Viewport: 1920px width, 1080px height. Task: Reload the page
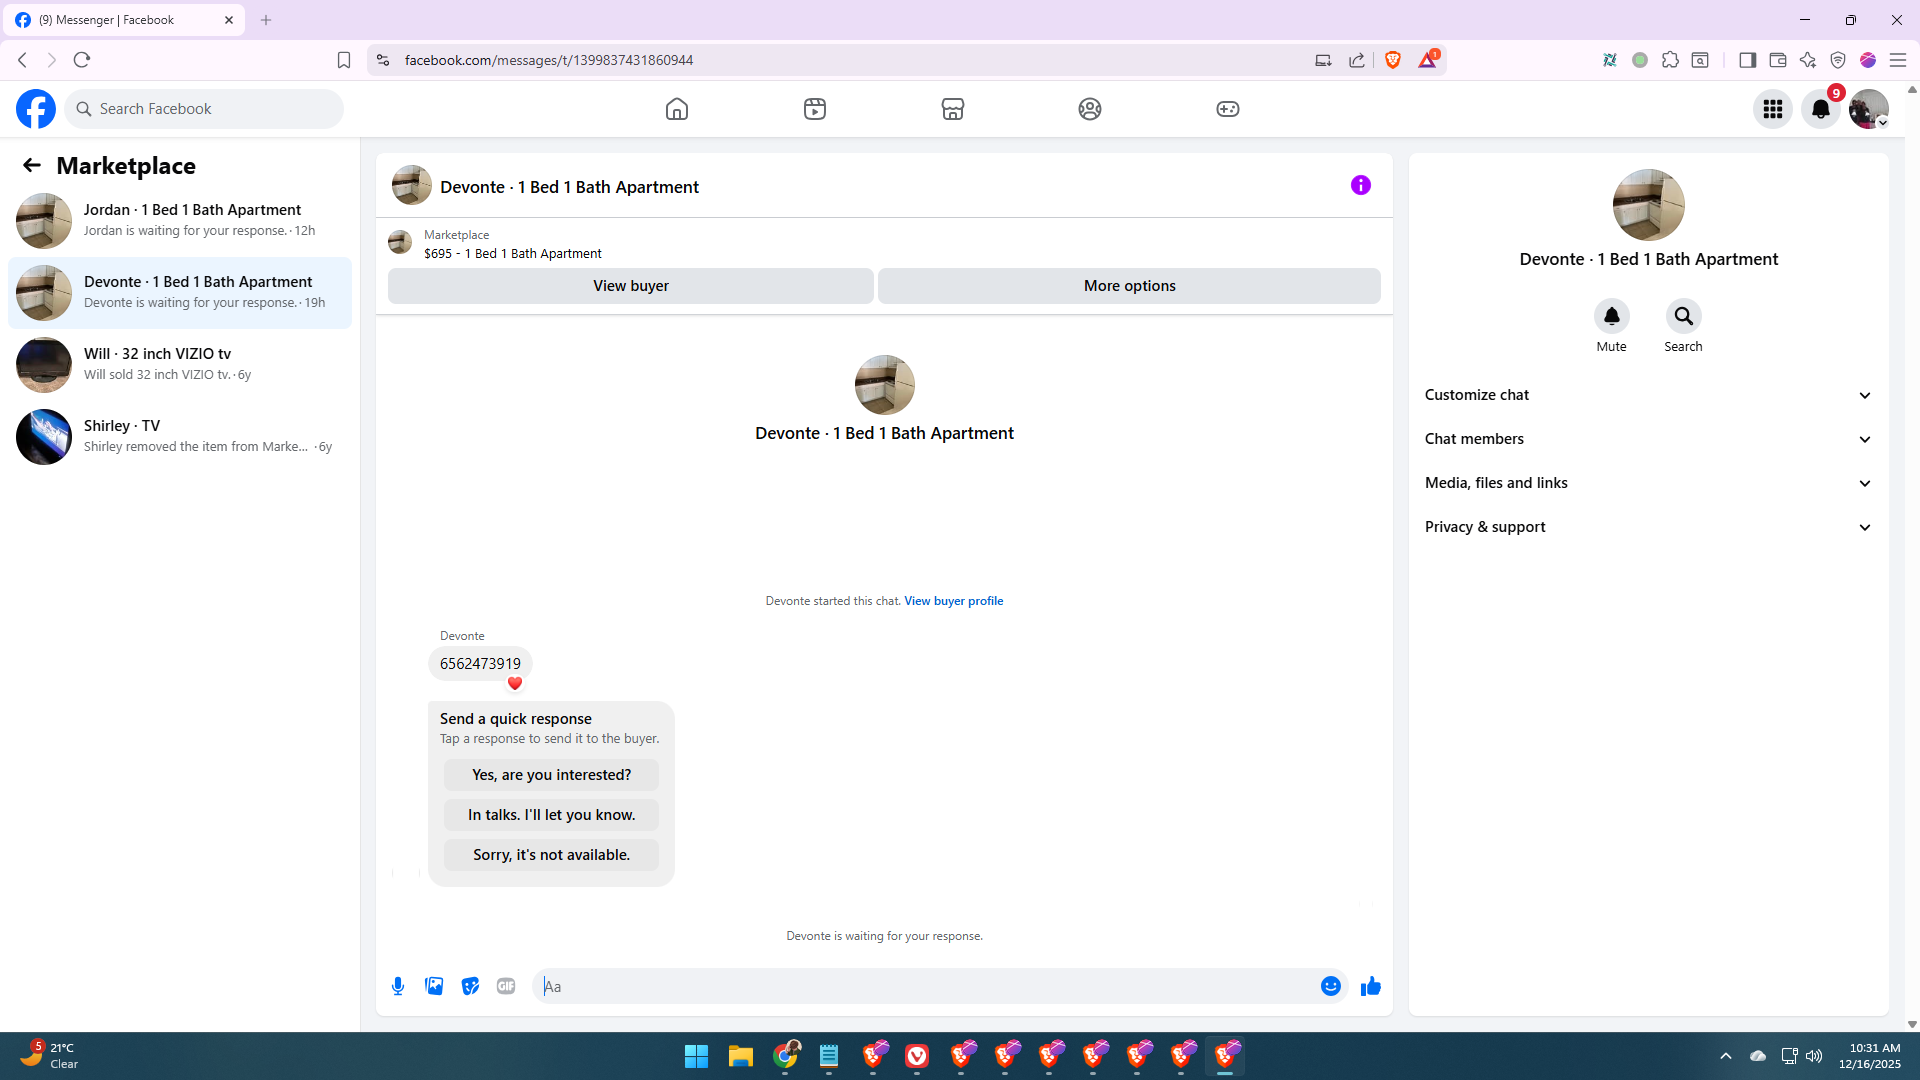pyautogui.click(x=82, y=60)
